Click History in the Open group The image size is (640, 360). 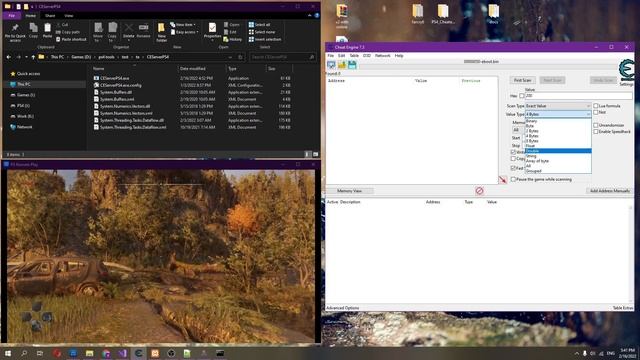coord(233,40)
